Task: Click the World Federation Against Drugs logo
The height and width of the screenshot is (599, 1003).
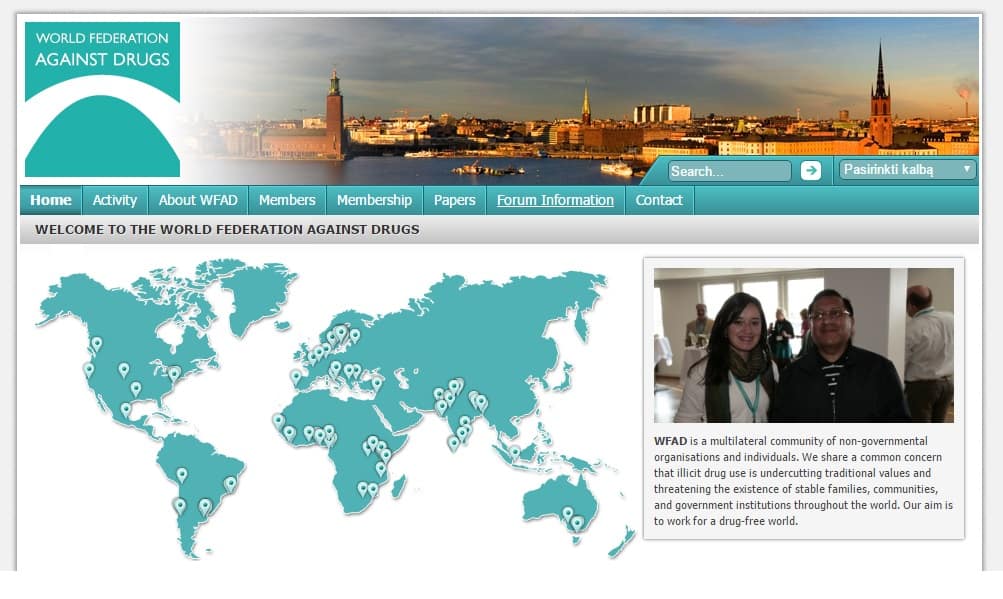Action: tap(102, 99)
